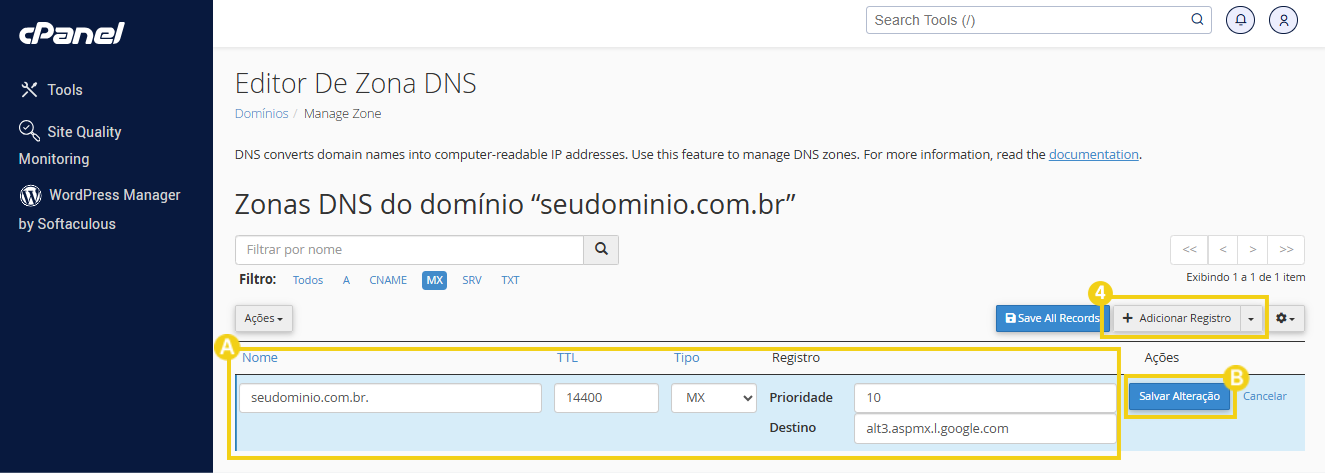Filter records by SRV type
The height and width of the screenshot is (473, 1325).
471,280
